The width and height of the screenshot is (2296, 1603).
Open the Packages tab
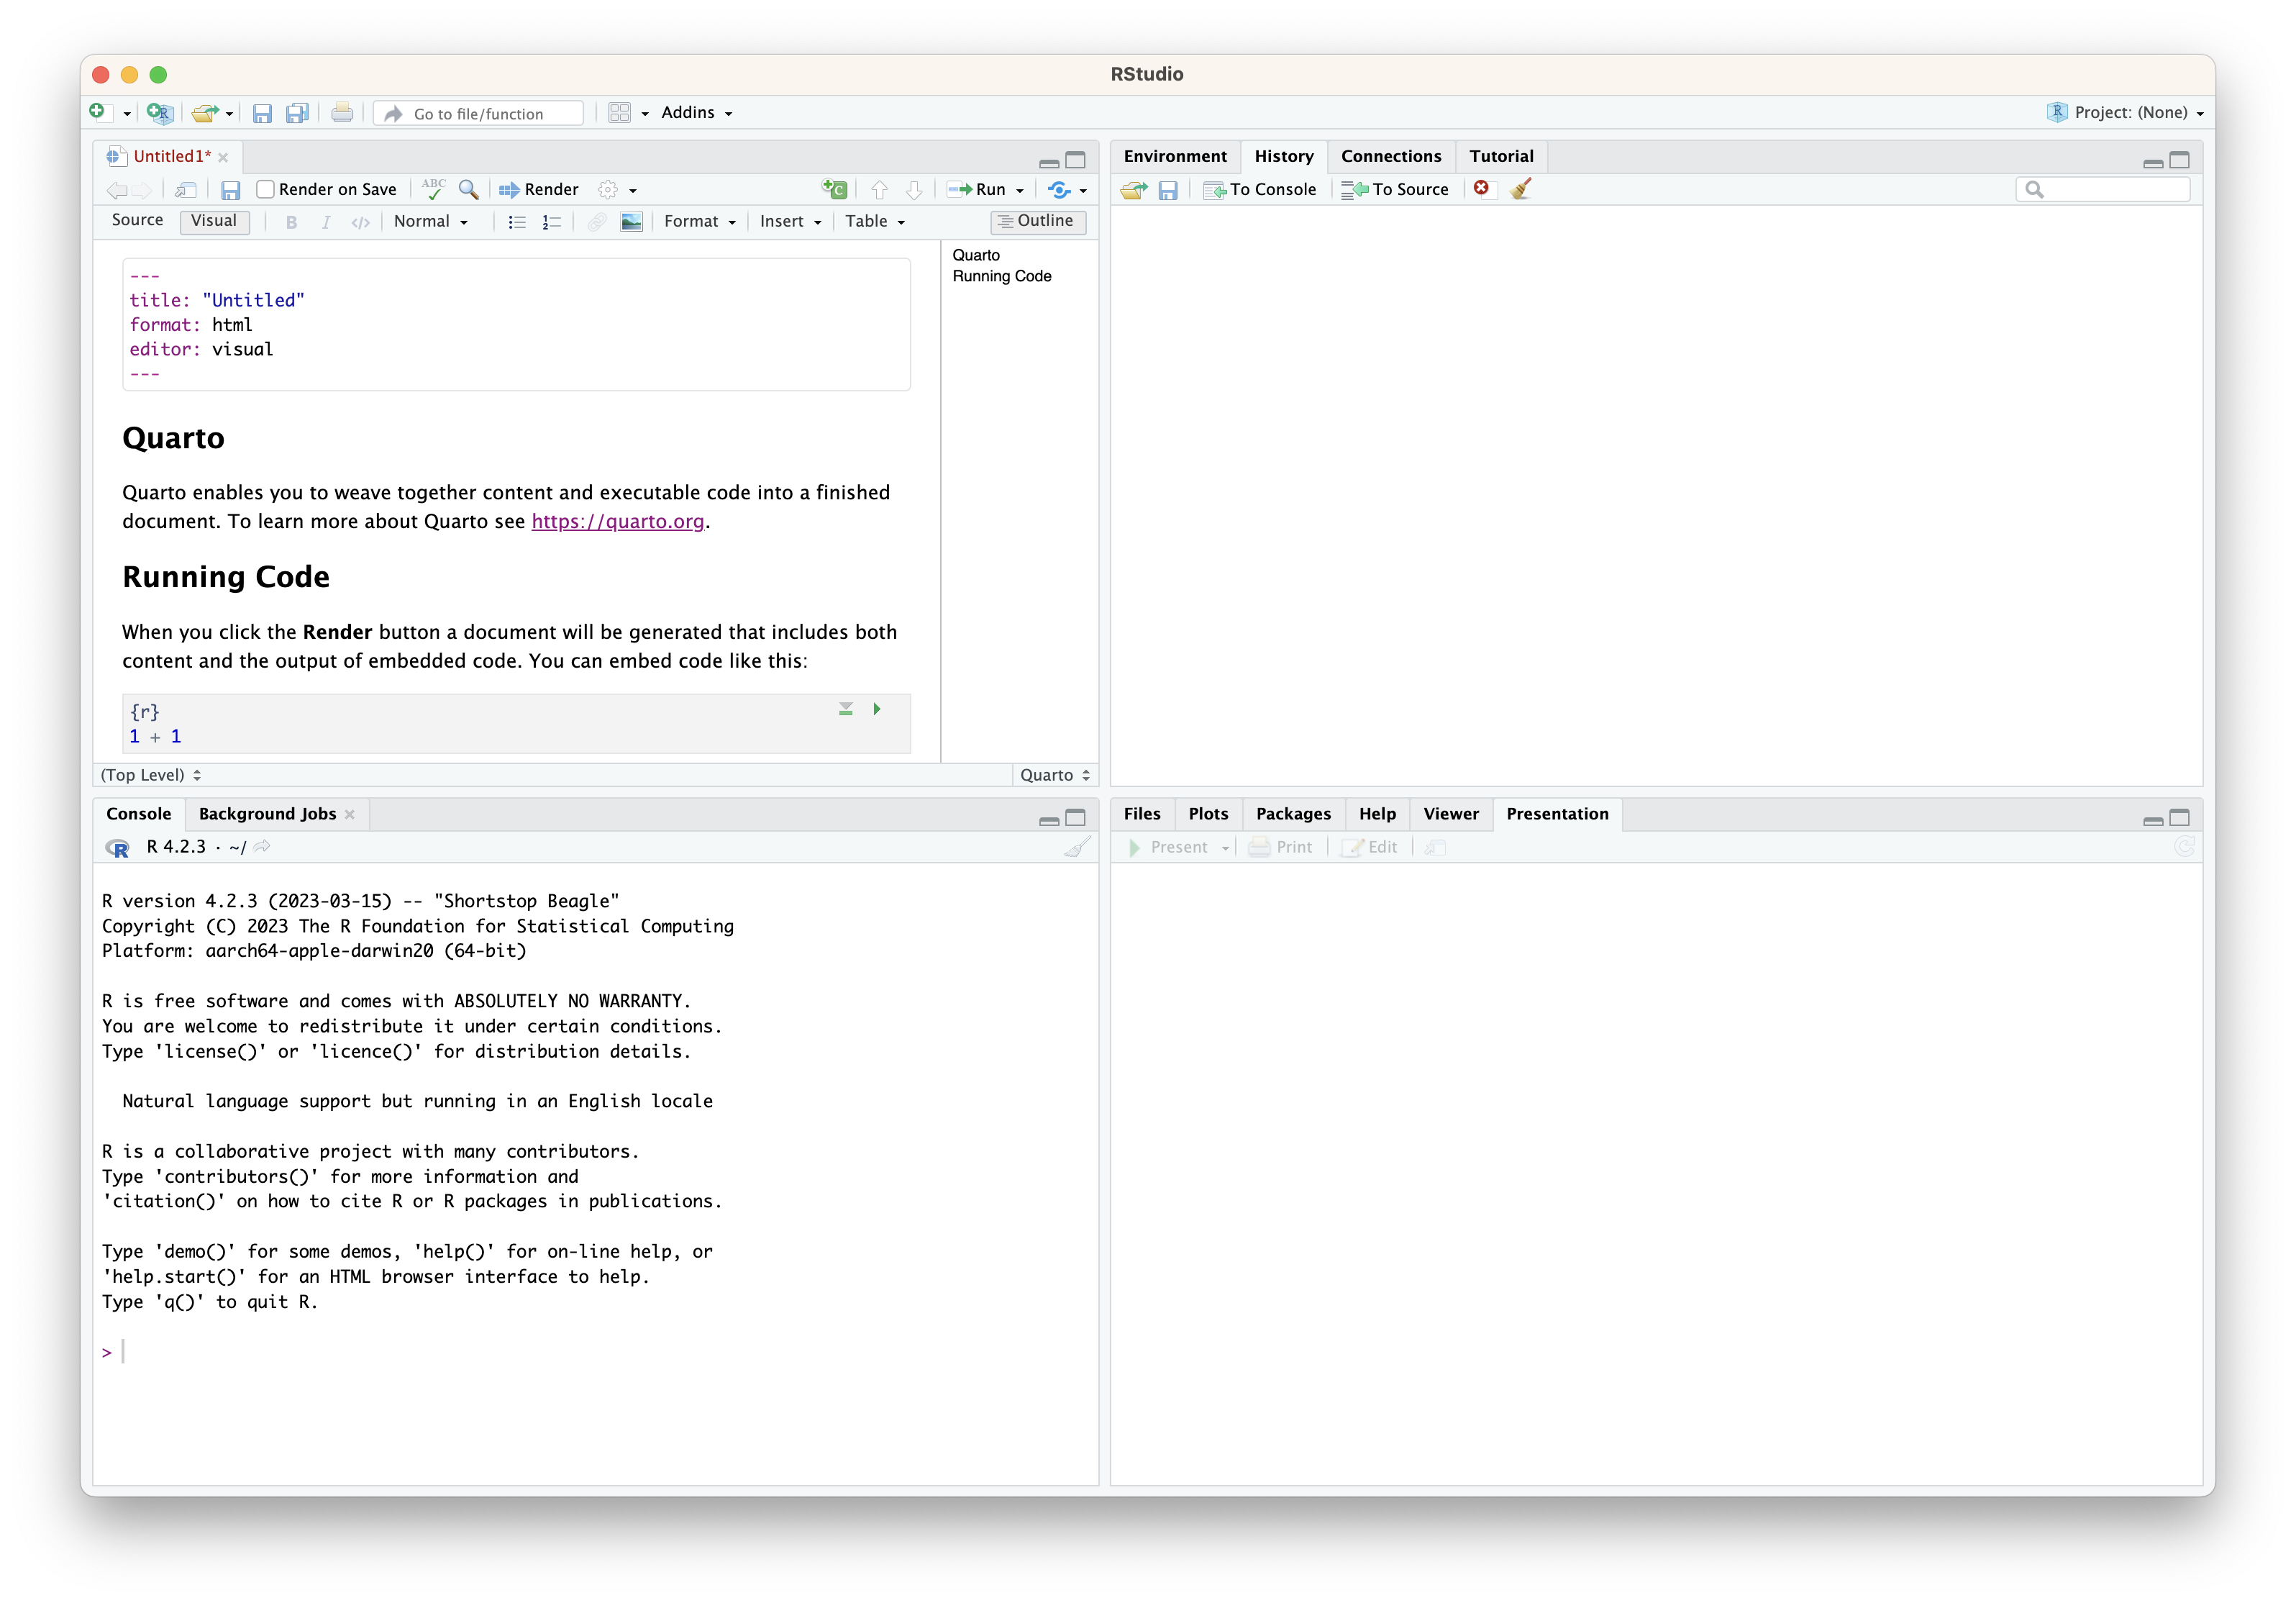[1292, 814]
